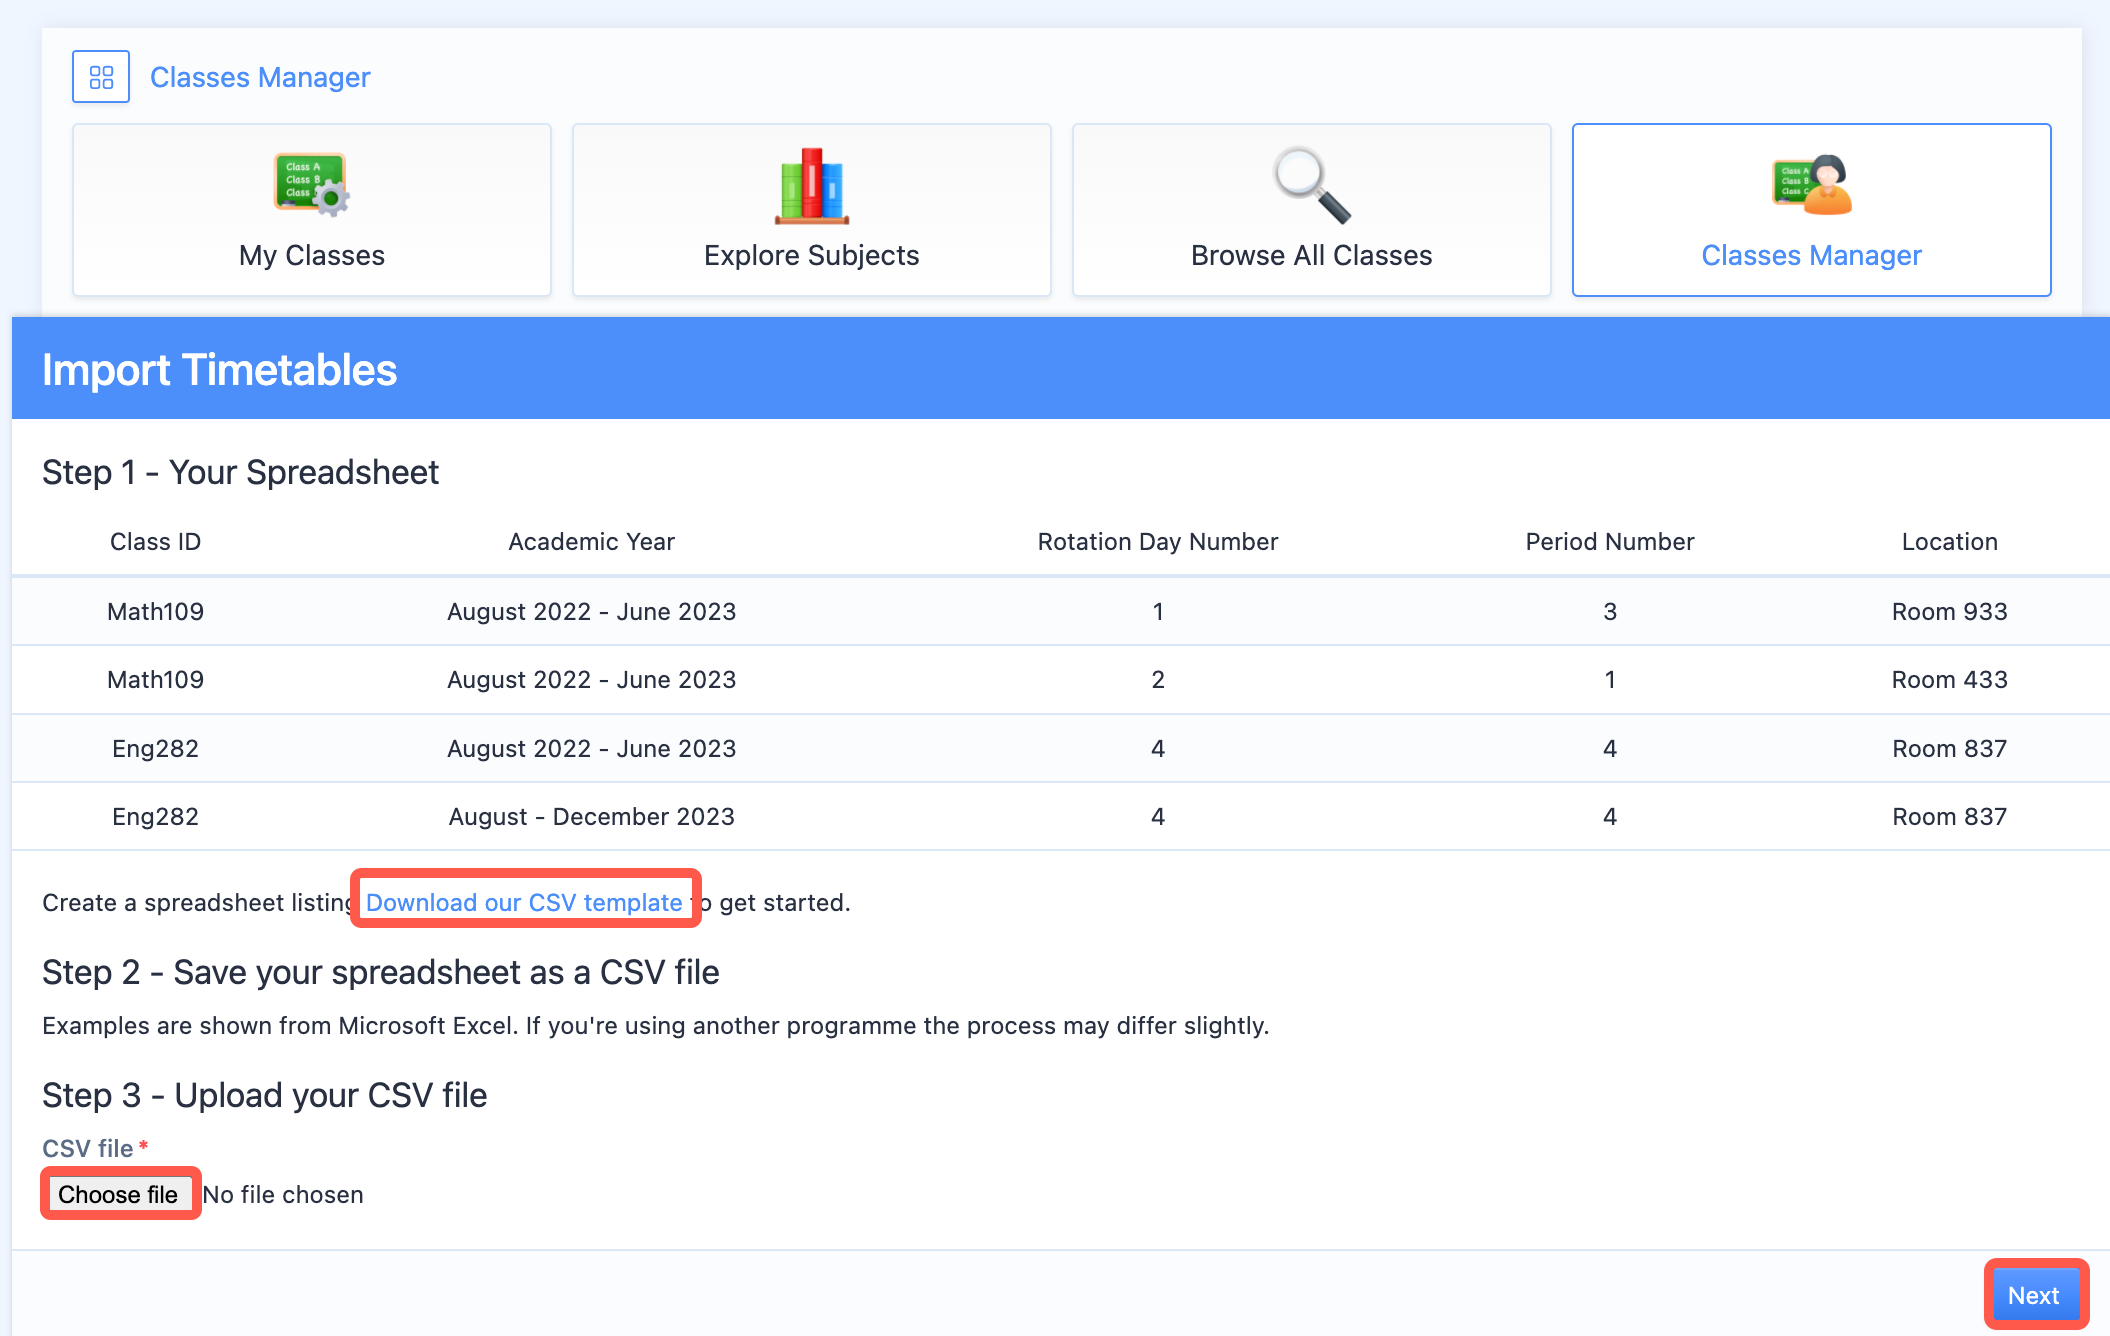Select the Rotation Day Number column header
This screenshot has height=1336, width=2110.
coord(1156,541)
